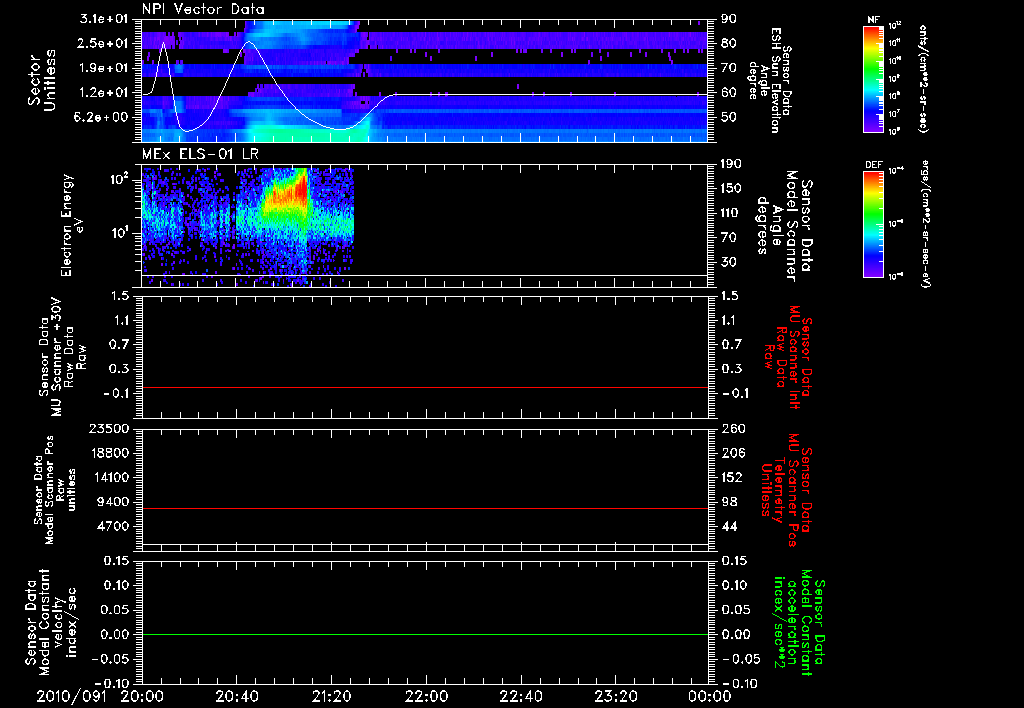1024x708 pixels.
Task: Click the NF label above color bar
Action: (873, 21)
